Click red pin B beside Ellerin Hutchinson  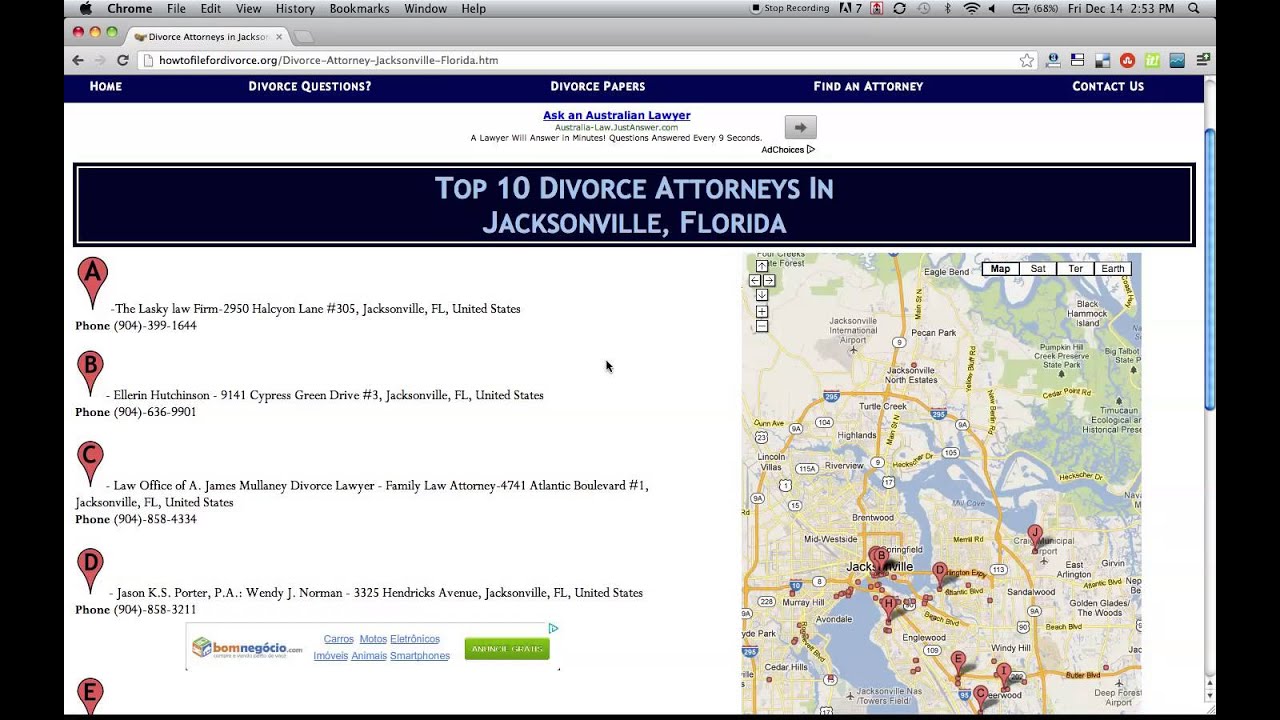[90, 374]
